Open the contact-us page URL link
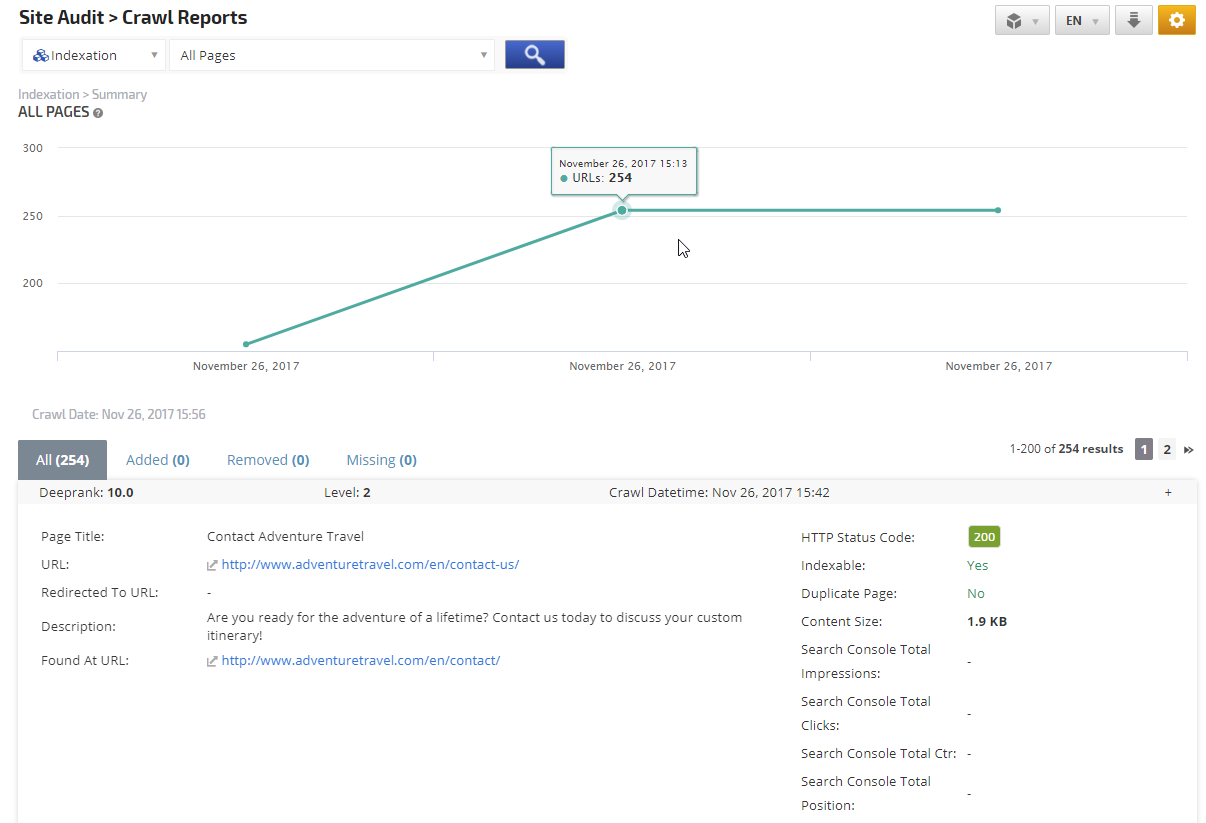This screenshot has width=1206, height=823. (x=370, y=564)
